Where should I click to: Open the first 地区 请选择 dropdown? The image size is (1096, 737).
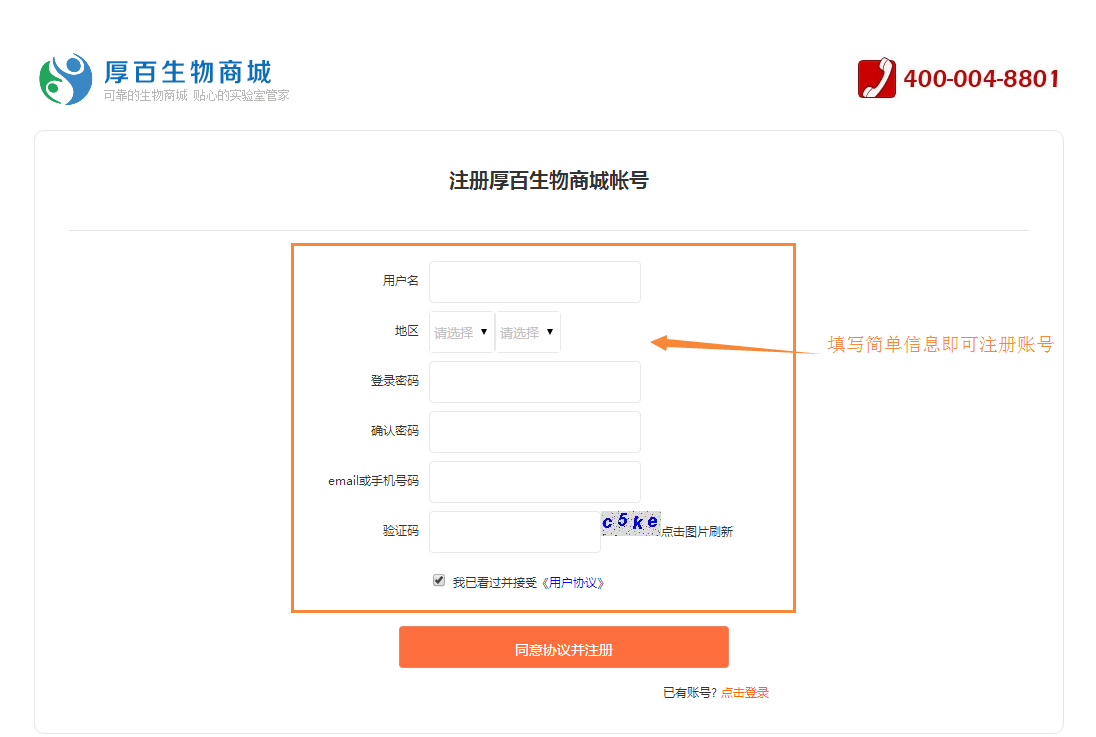click(x=462, y=332)
